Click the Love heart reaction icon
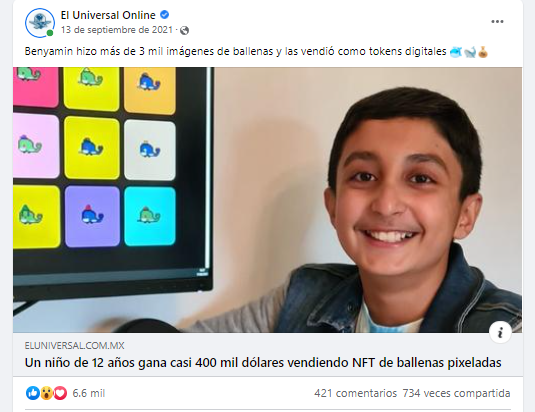 point(60,393)
